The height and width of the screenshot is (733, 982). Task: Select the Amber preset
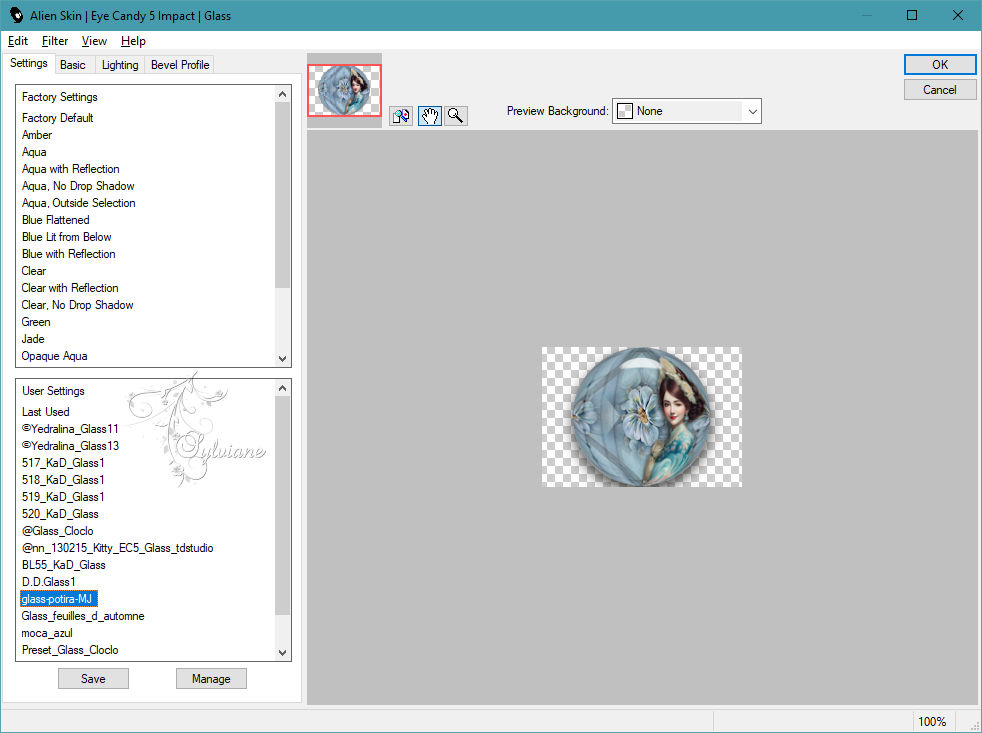point(37,135)
